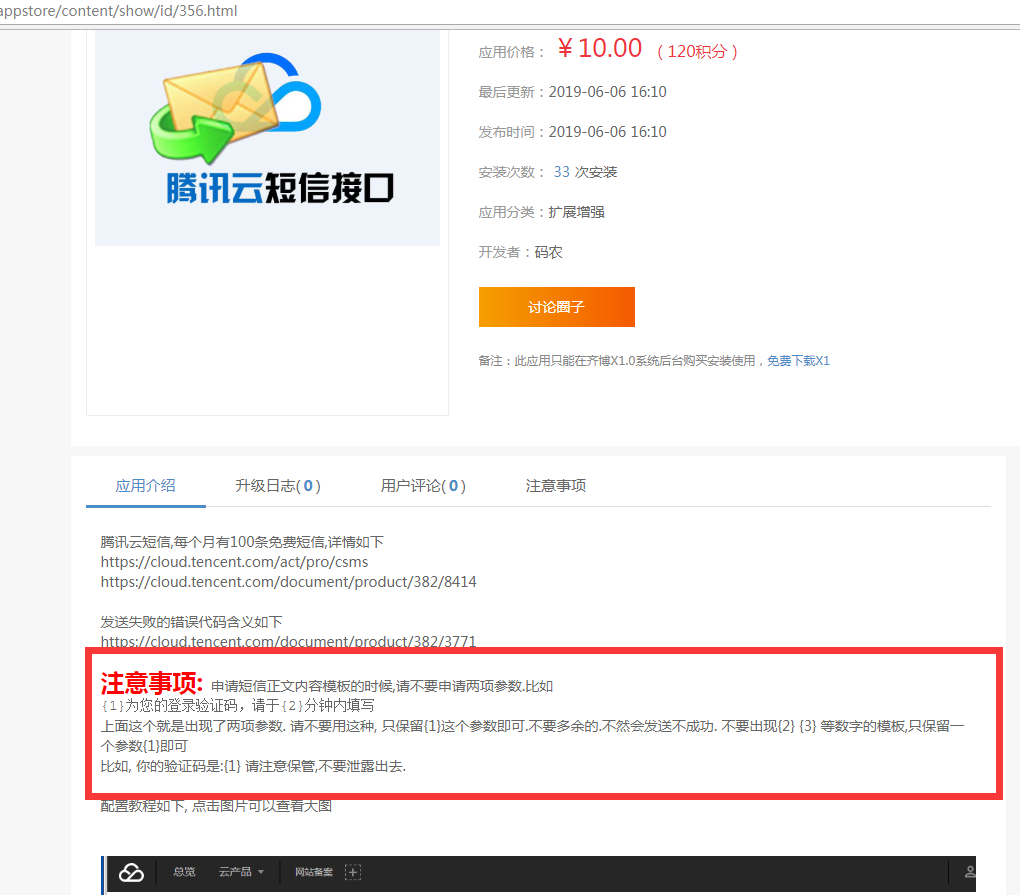The height and width of the screenshot is (895, 1020).
Task: Open the error code document/product/382/3771 link
Action: coord(288,641)
